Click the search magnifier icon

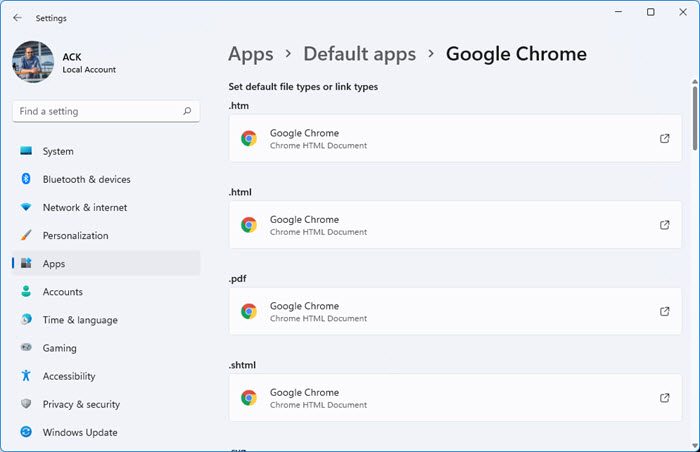click(187, 112)
